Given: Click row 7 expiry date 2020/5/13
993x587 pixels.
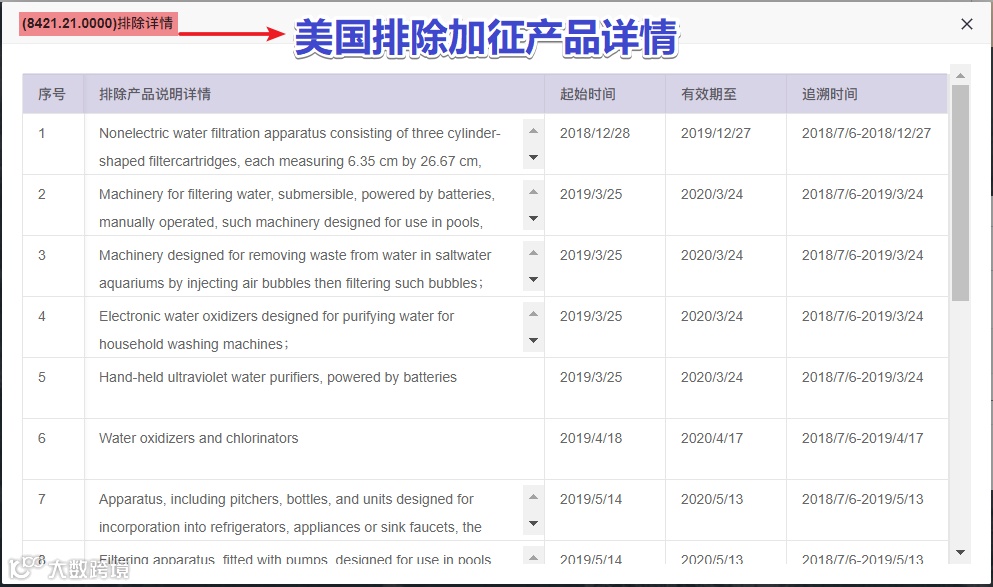Looking at the screenshot, I should [712, 499].
